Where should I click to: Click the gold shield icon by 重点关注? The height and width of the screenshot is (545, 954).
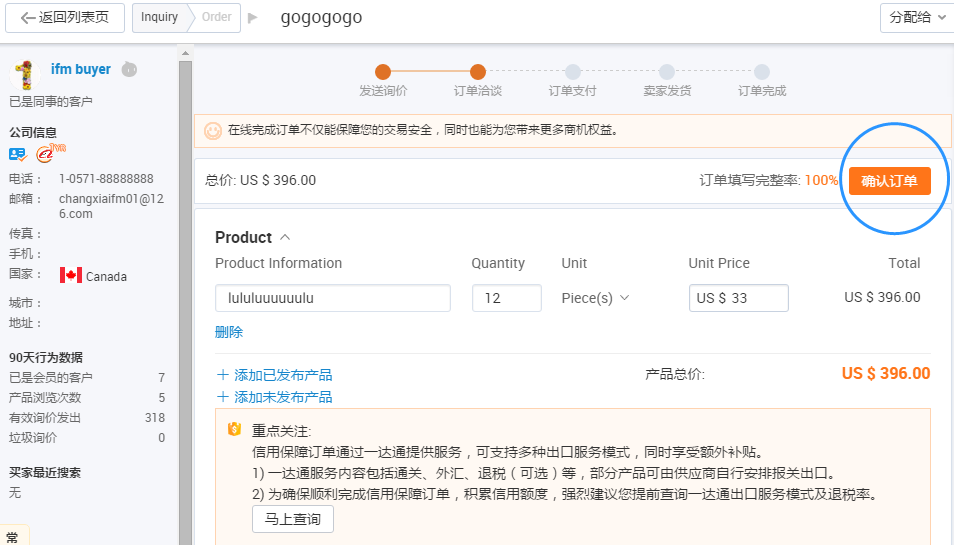[234, 429]
